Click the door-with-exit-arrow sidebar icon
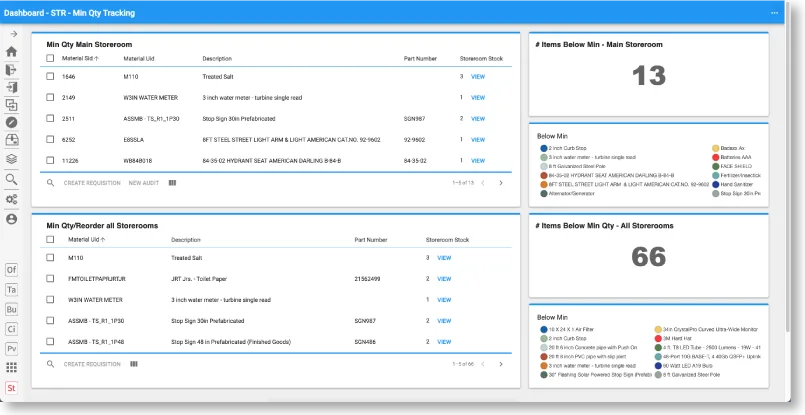The height and width of the screenshot is (415, 805). pos(11,70)
